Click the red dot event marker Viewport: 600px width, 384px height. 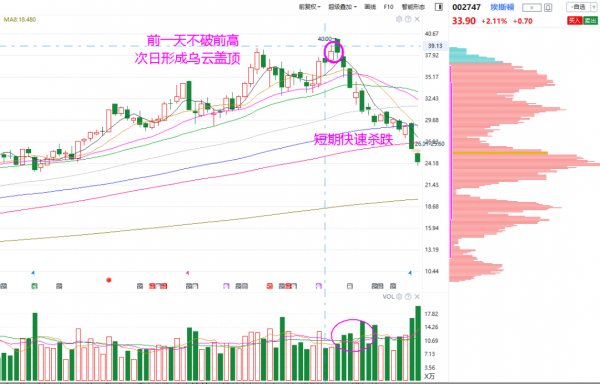pyautogui.click(x=109, y=280)
